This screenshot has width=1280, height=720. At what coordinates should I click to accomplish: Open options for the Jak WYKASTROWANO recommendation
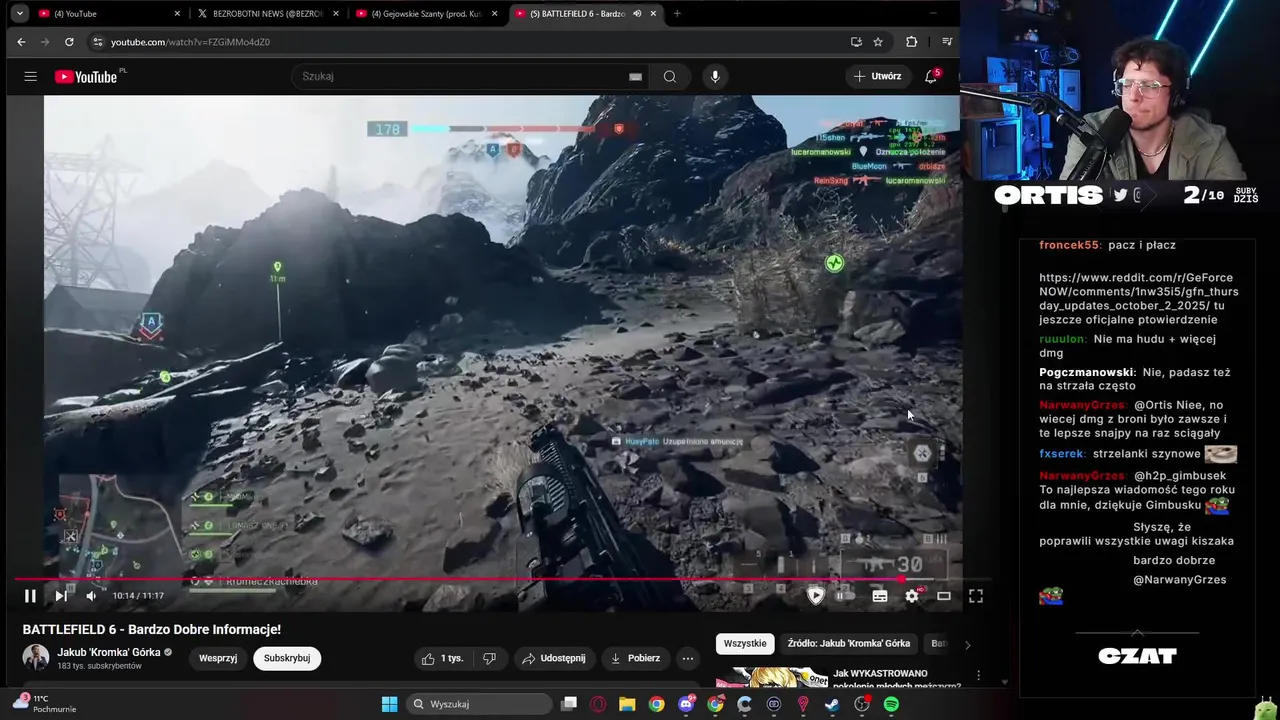(978, 676)
